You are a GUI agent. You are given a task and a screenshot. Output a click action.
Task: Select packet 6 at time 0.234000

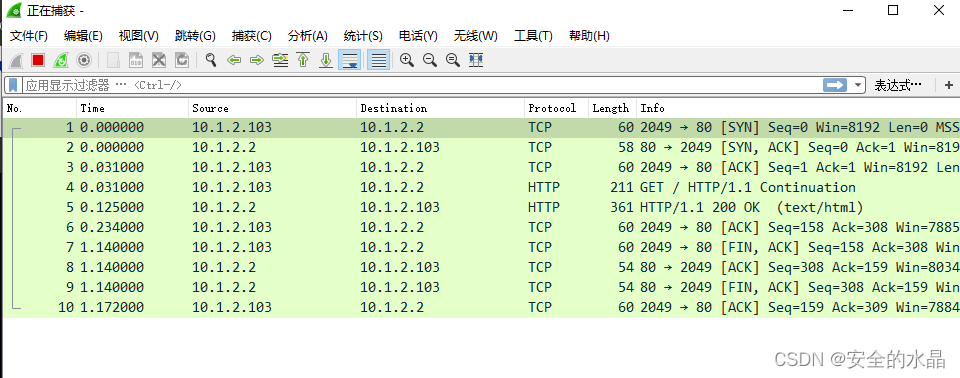coord(481,227)
